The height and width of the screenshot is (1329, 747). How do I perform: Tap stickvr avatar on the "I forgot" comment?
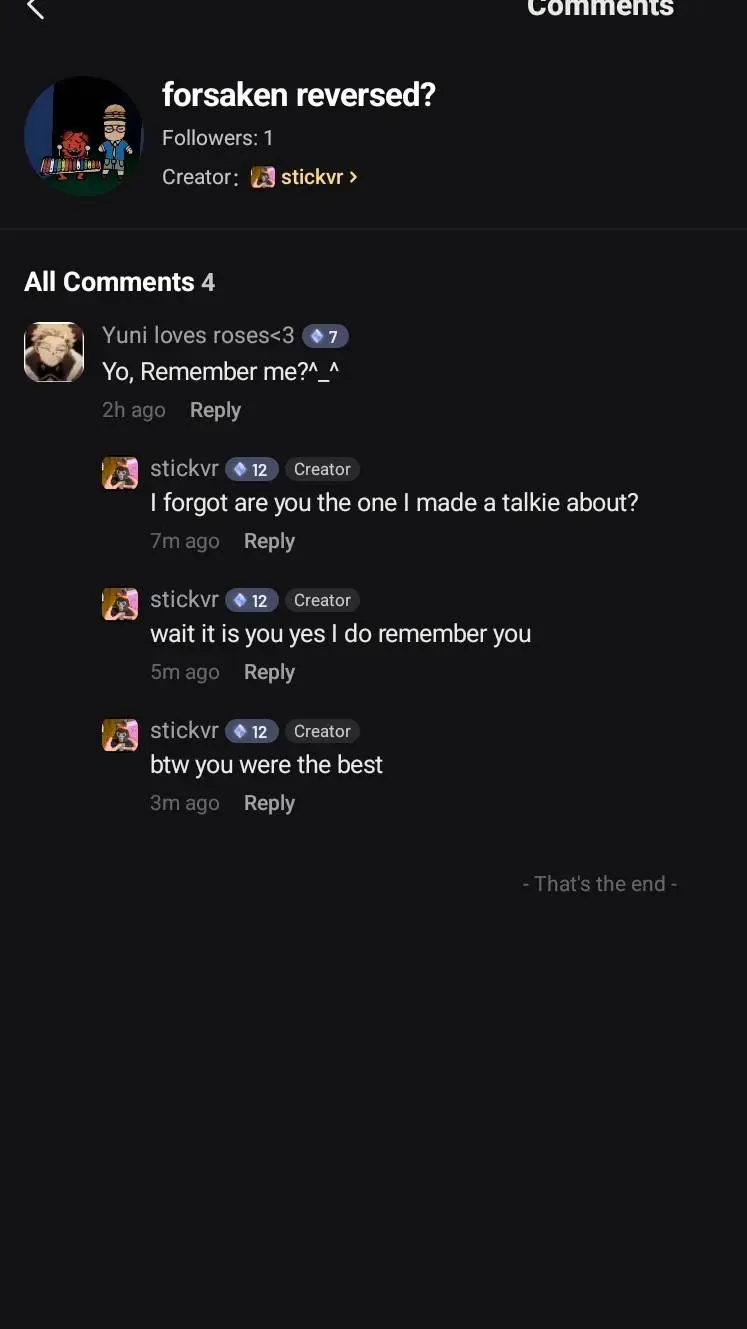(x=120, y=473)
